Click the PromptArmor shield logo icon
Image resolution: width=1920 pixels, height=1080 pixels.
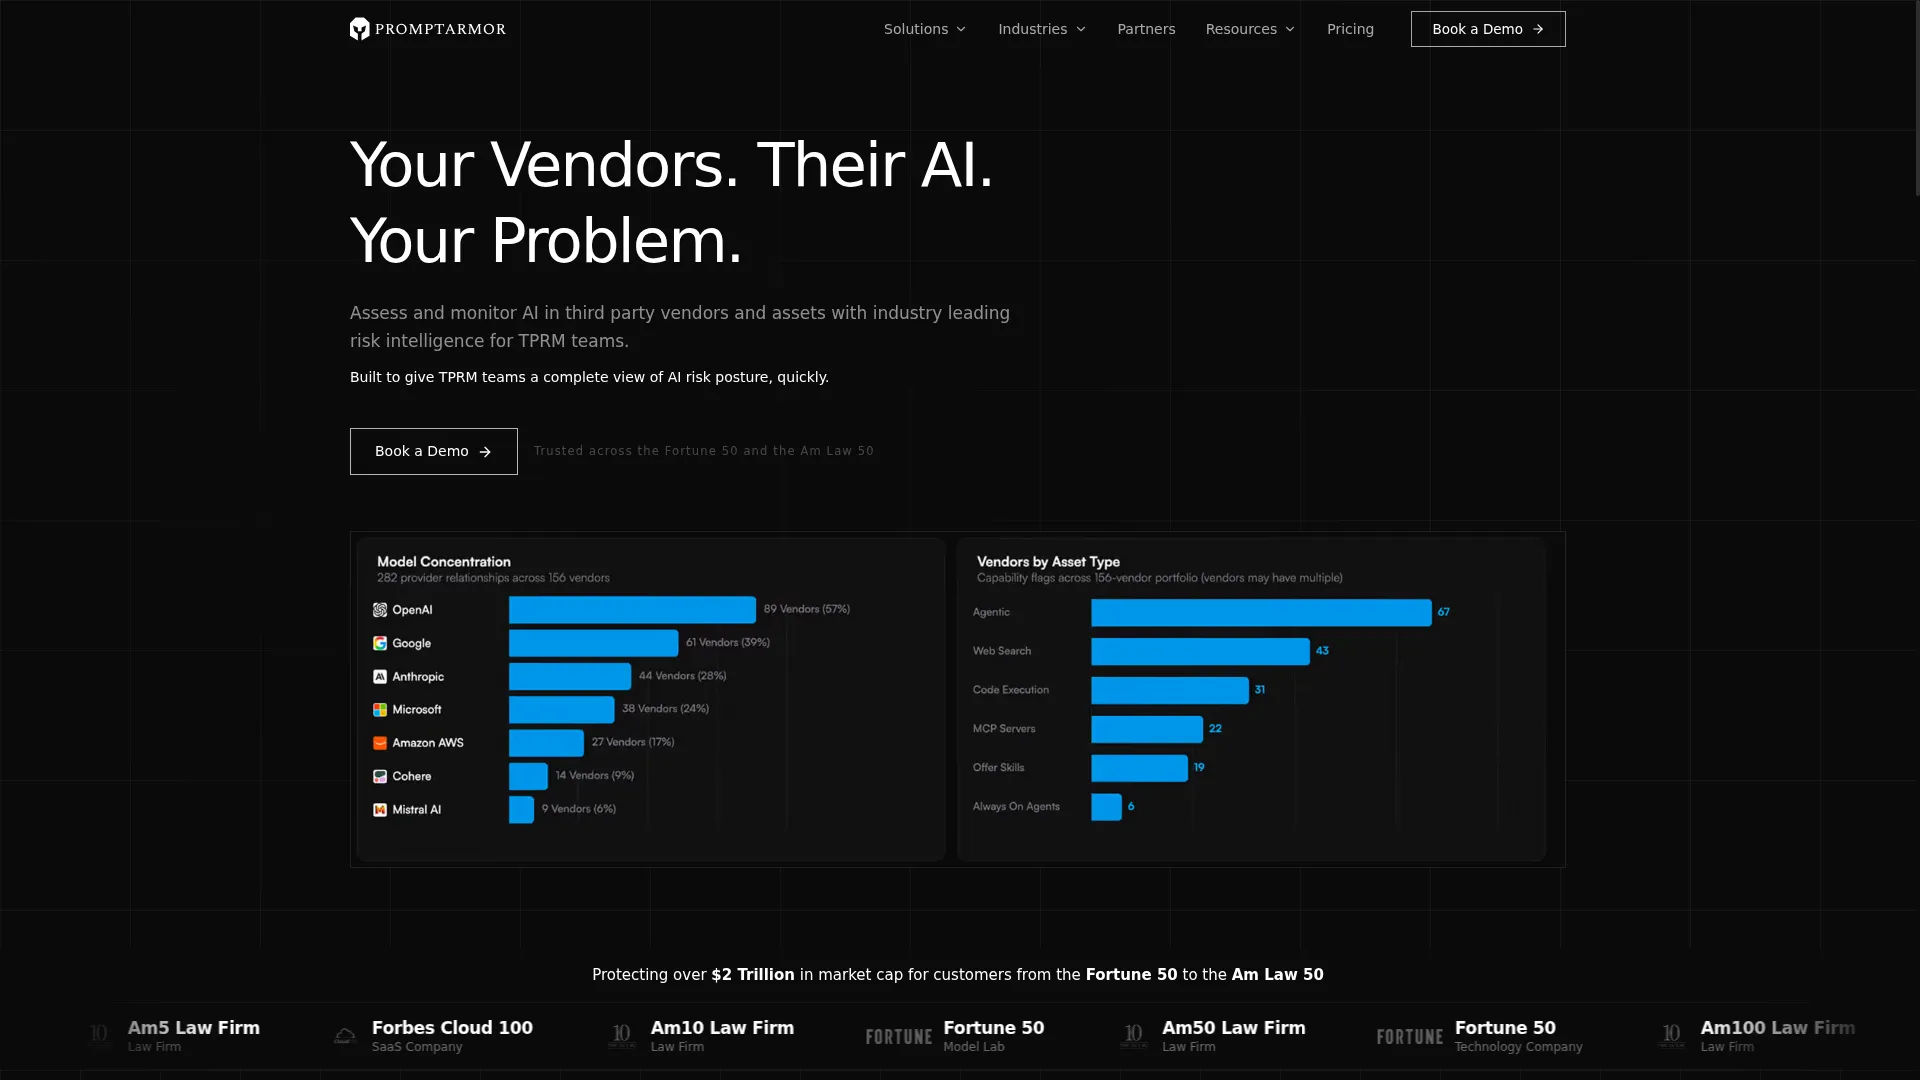point(360,29)
